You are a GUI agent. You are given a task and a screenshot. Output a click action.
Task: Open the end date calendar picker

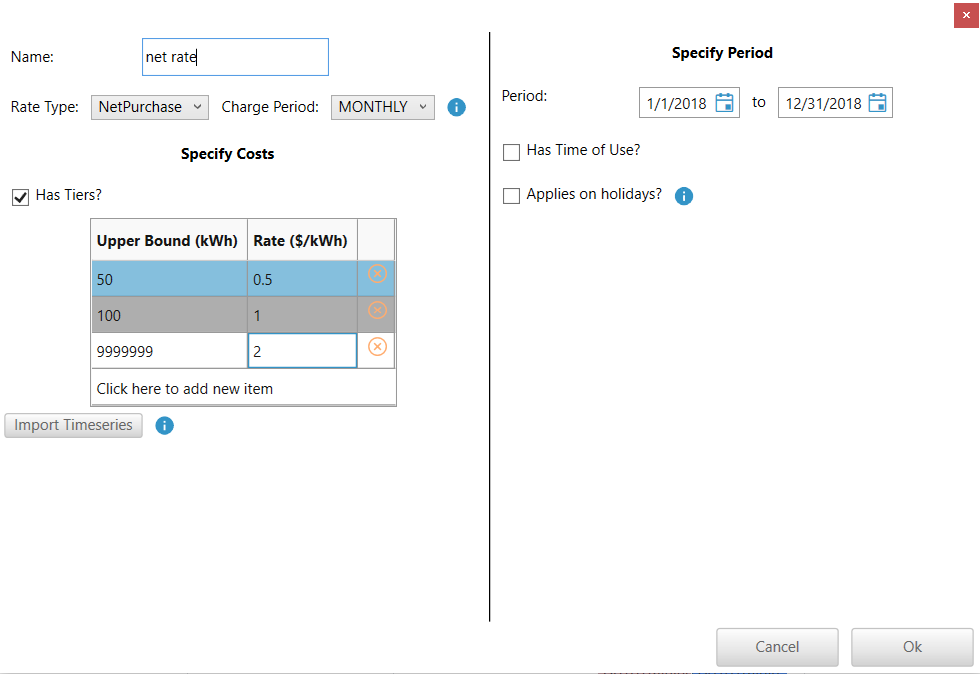pyautogui.click(x=877, y=103)
